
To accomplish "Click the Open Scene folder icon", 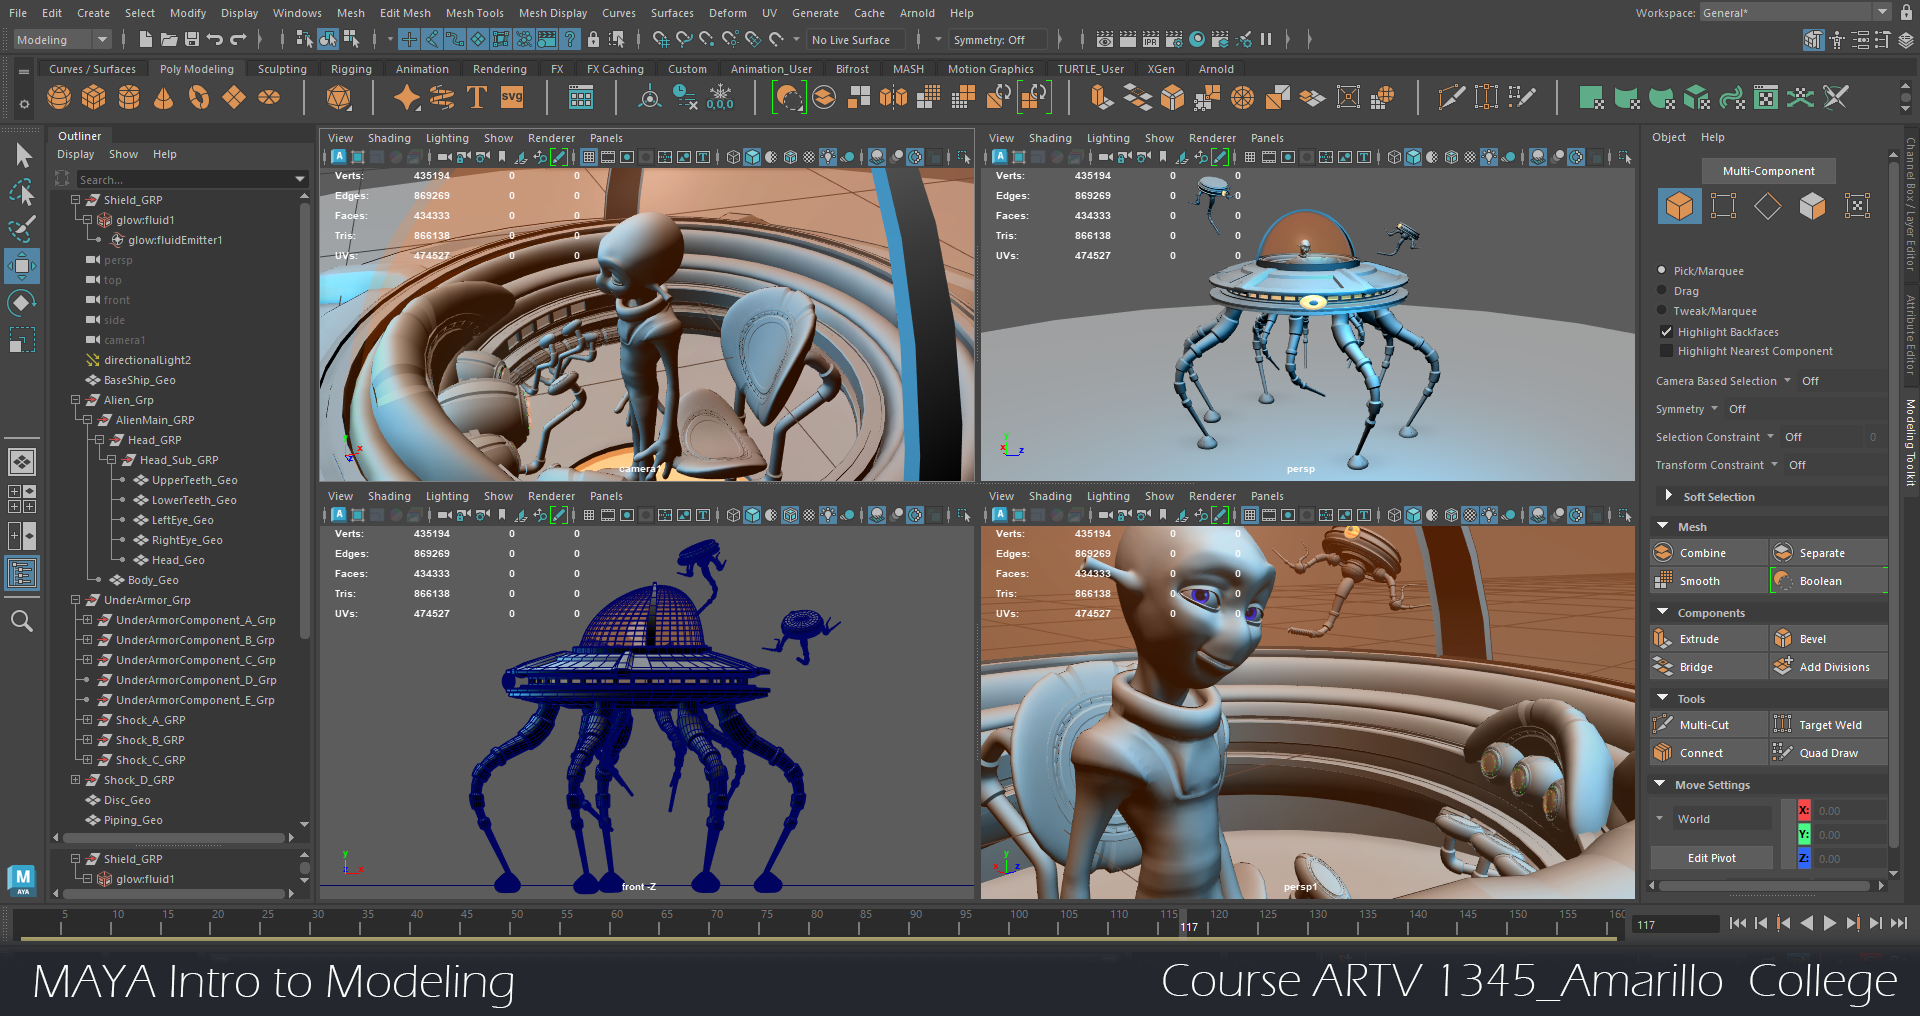I will 169,39.
